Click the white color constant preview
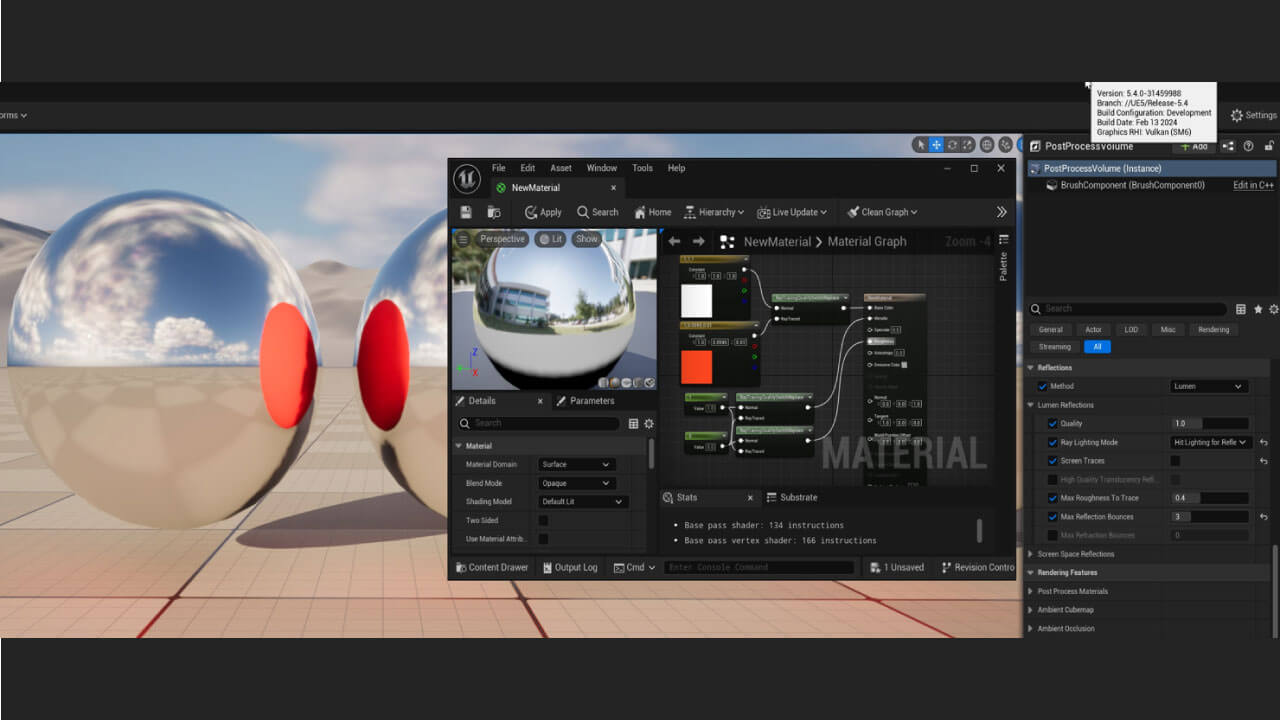The image size is (1280, 720). (696, 301)
